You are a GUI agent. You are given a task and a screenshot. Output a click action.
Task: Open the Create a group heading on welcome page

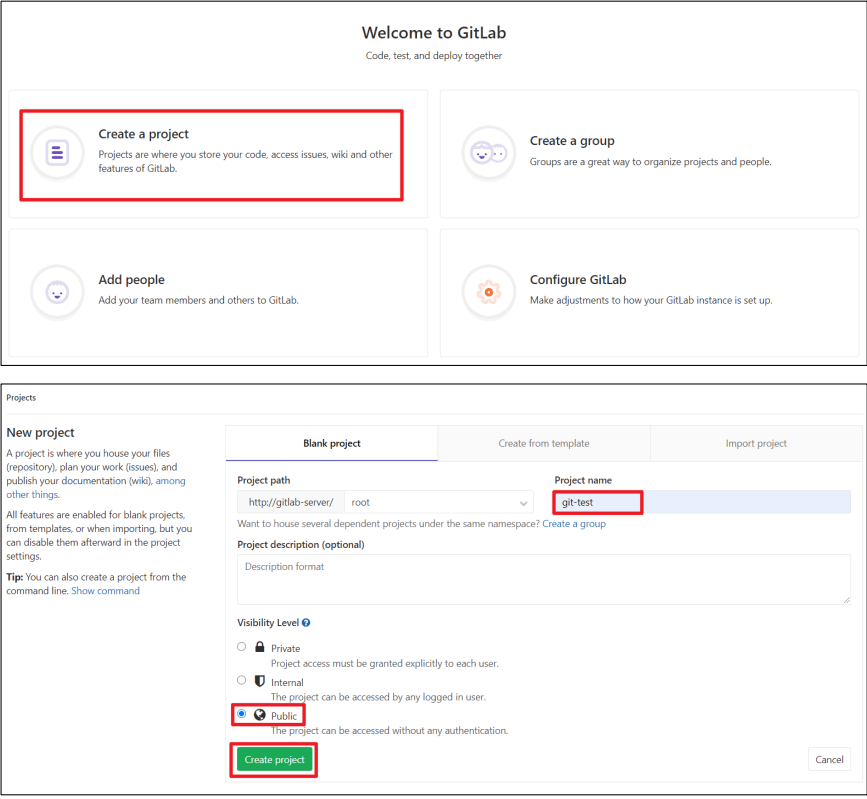click(x=572, y=140)
